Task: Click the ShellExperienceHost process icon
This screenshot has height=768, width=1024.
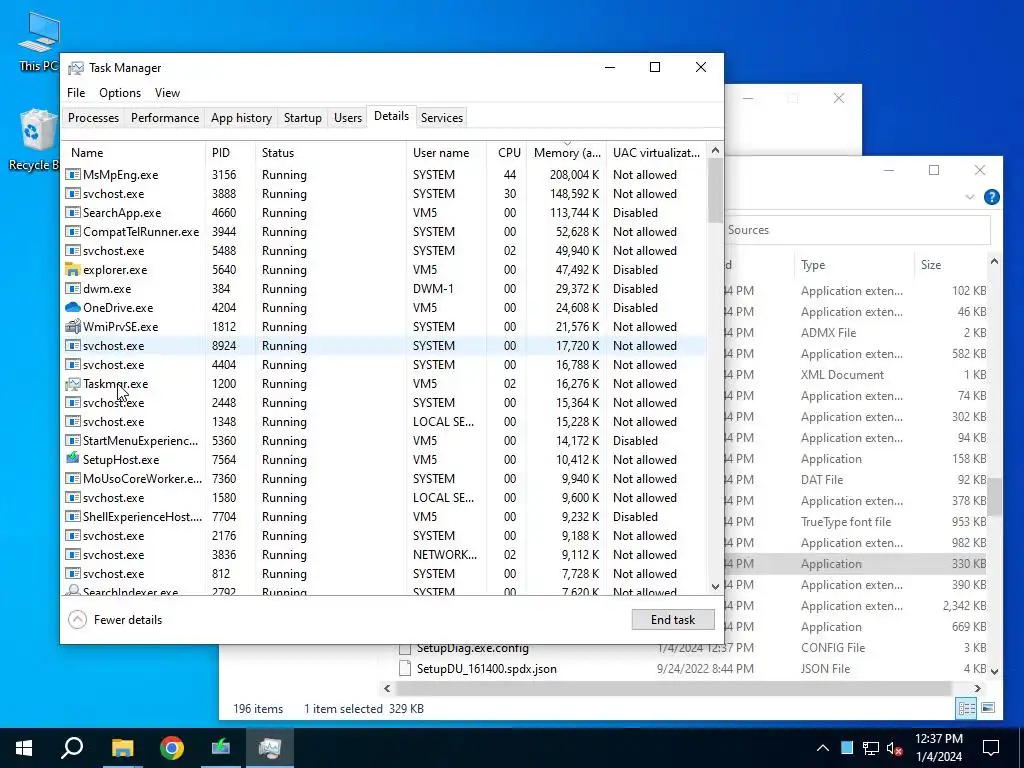Action: pyautogui.click(x=72, y=517)
